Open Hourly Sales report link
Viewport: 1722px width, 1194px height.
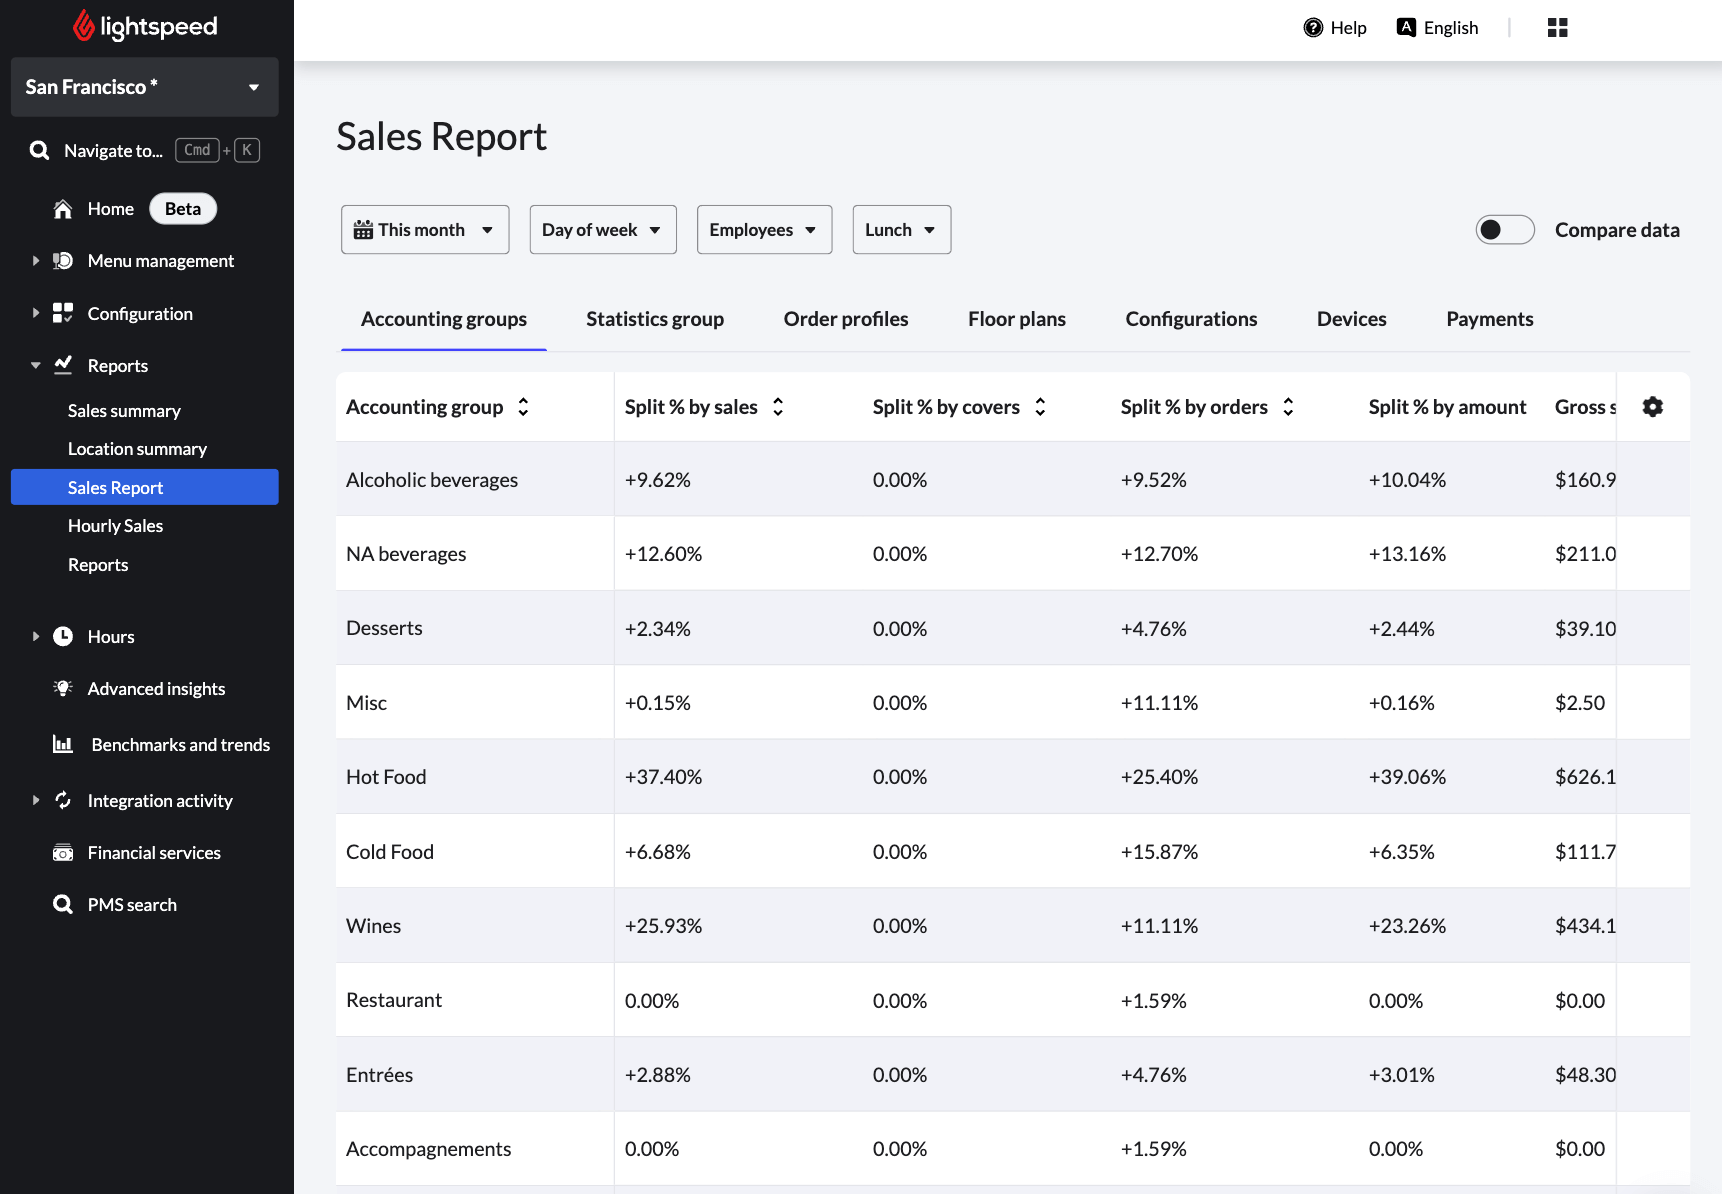click(115, 526)
